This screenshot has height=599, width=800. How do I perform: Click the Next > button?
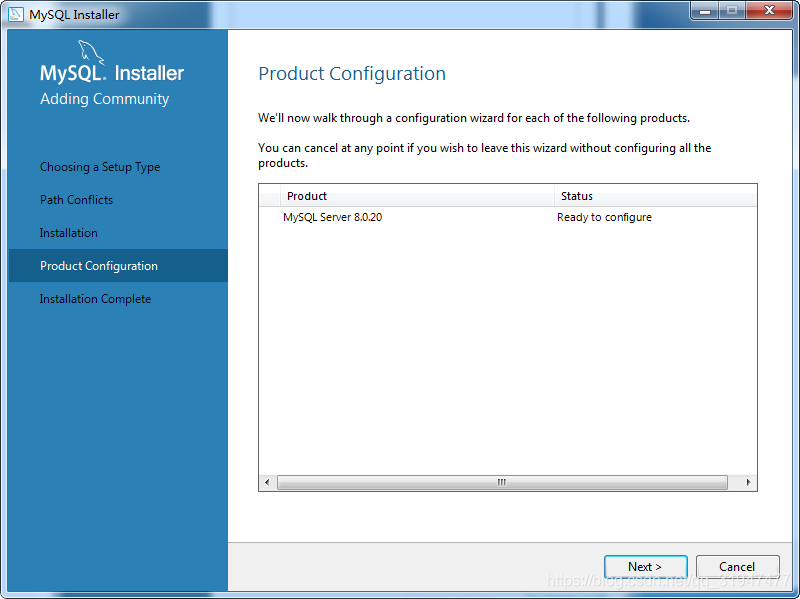coord(645,566)
